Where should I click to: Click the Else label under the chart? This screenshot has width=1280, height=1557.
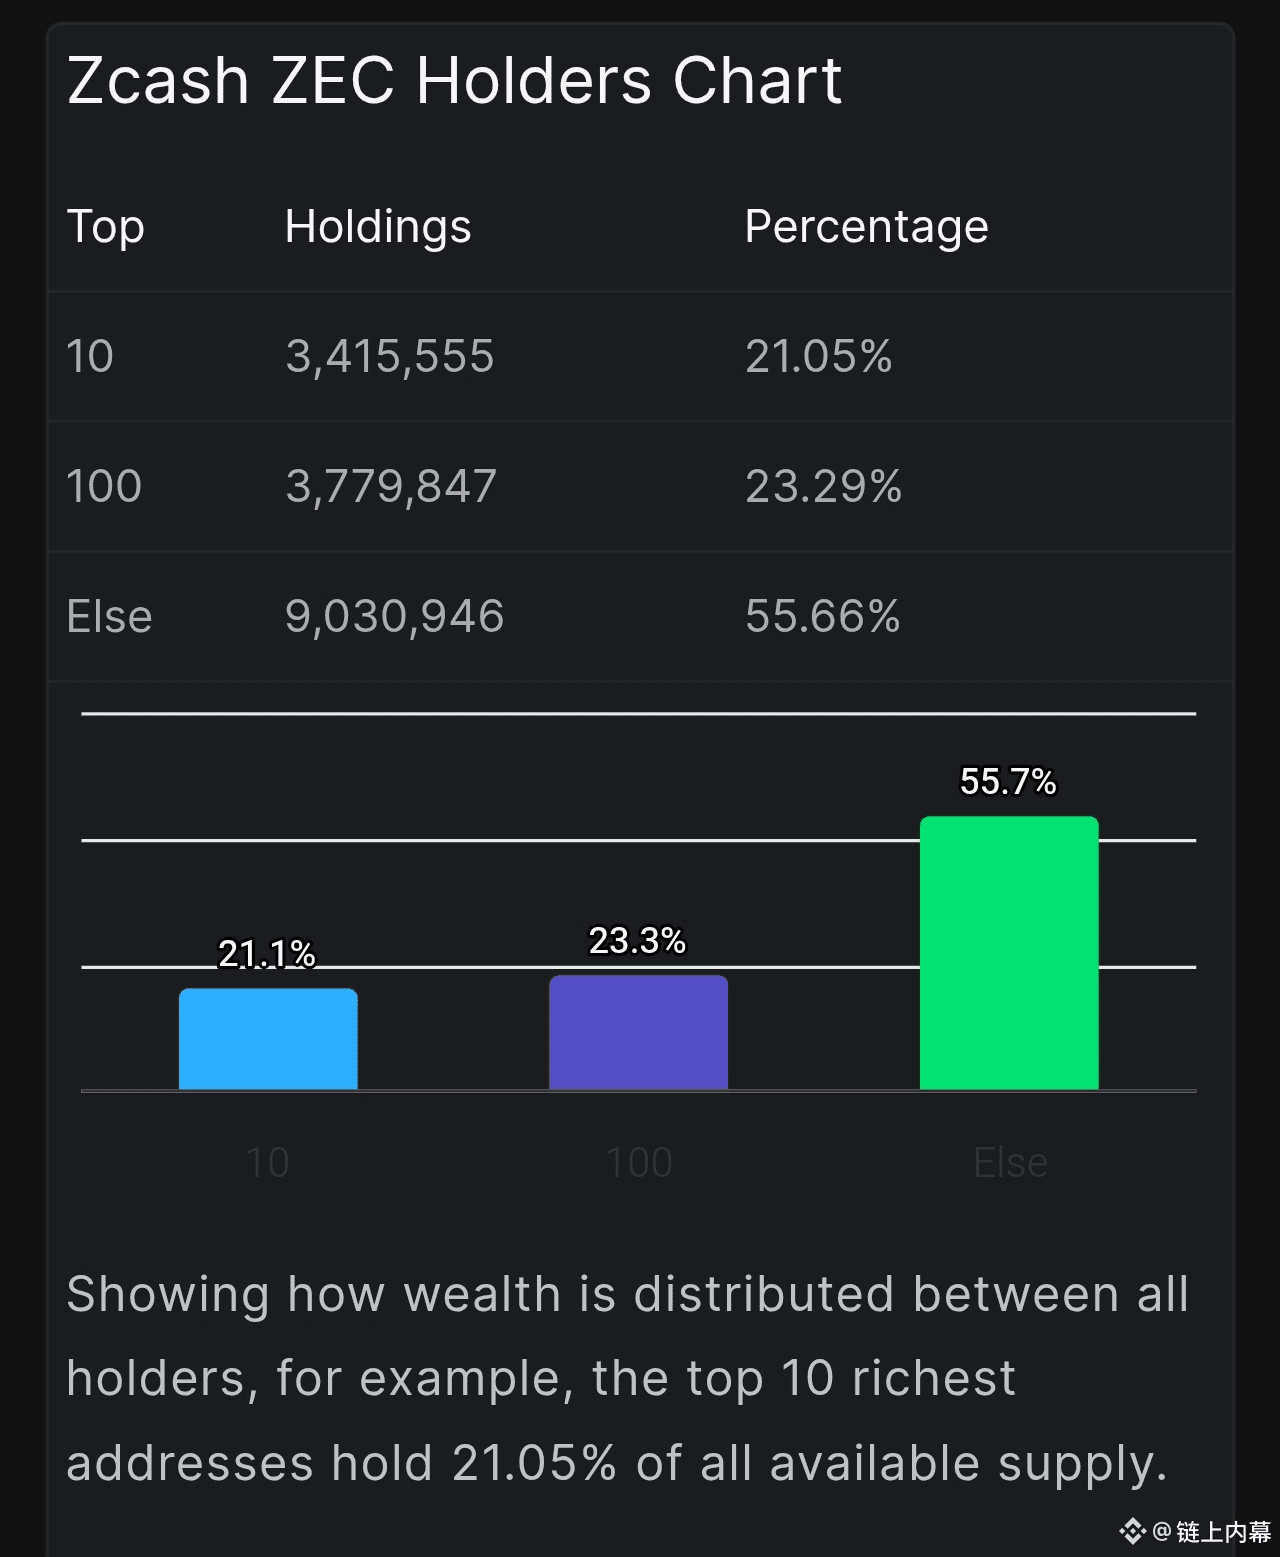point(1010,1163)
